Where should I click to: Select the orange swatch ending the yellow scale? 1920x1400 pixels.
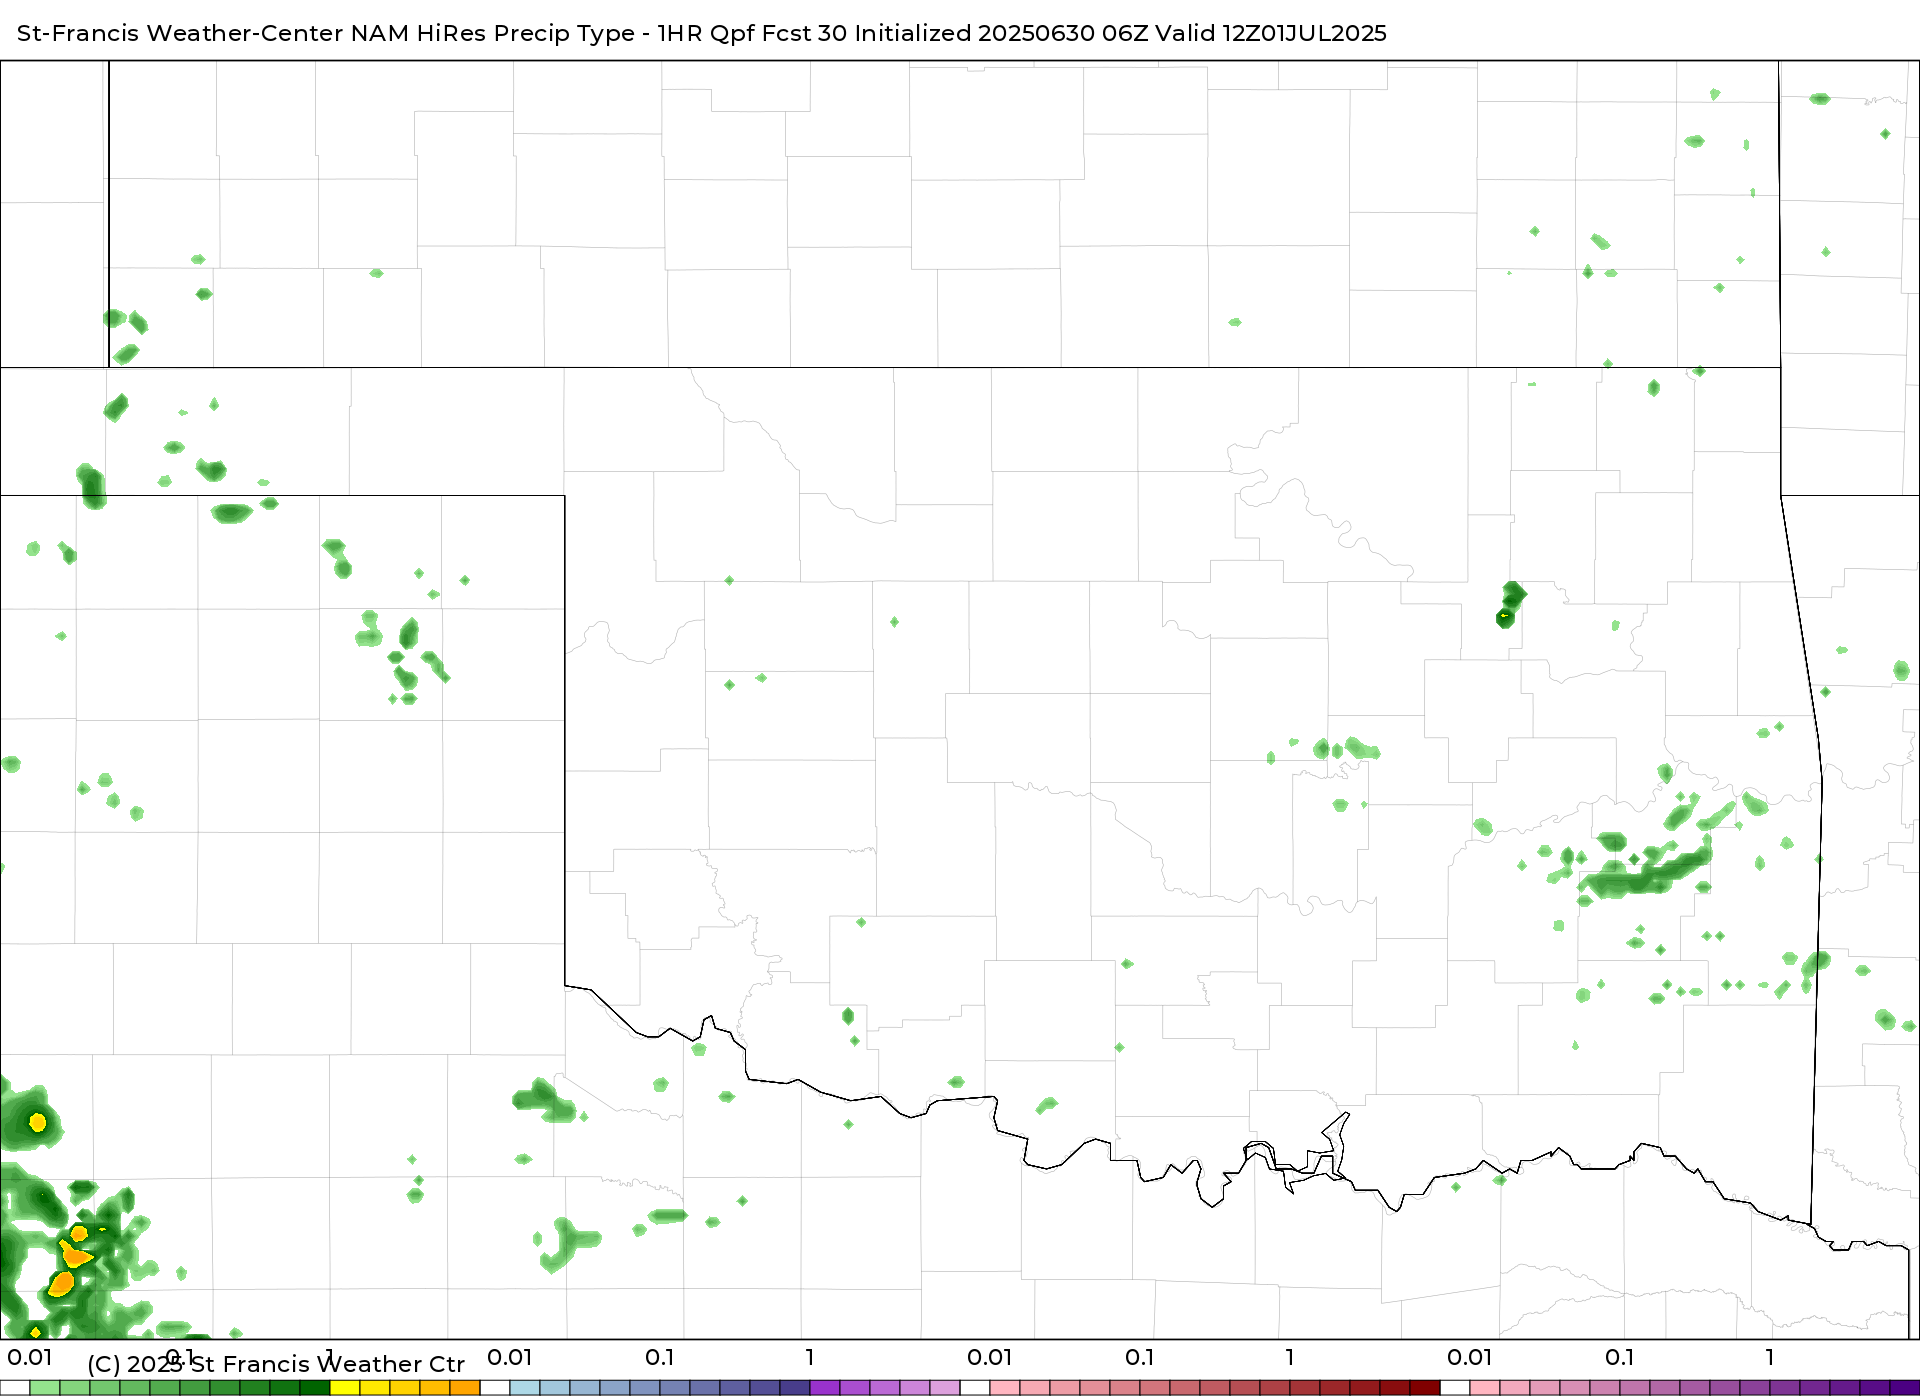465,1388
